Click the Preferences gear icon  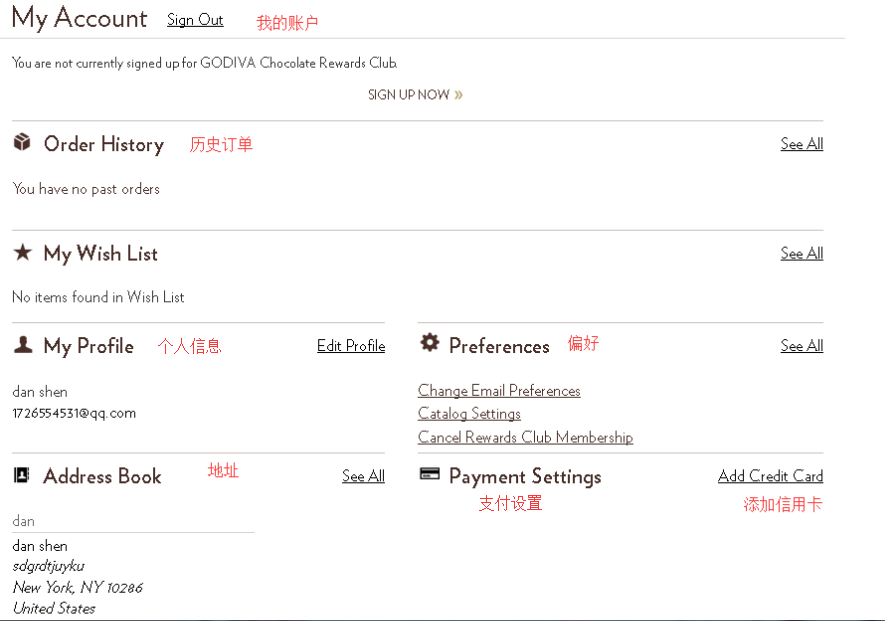430,343
